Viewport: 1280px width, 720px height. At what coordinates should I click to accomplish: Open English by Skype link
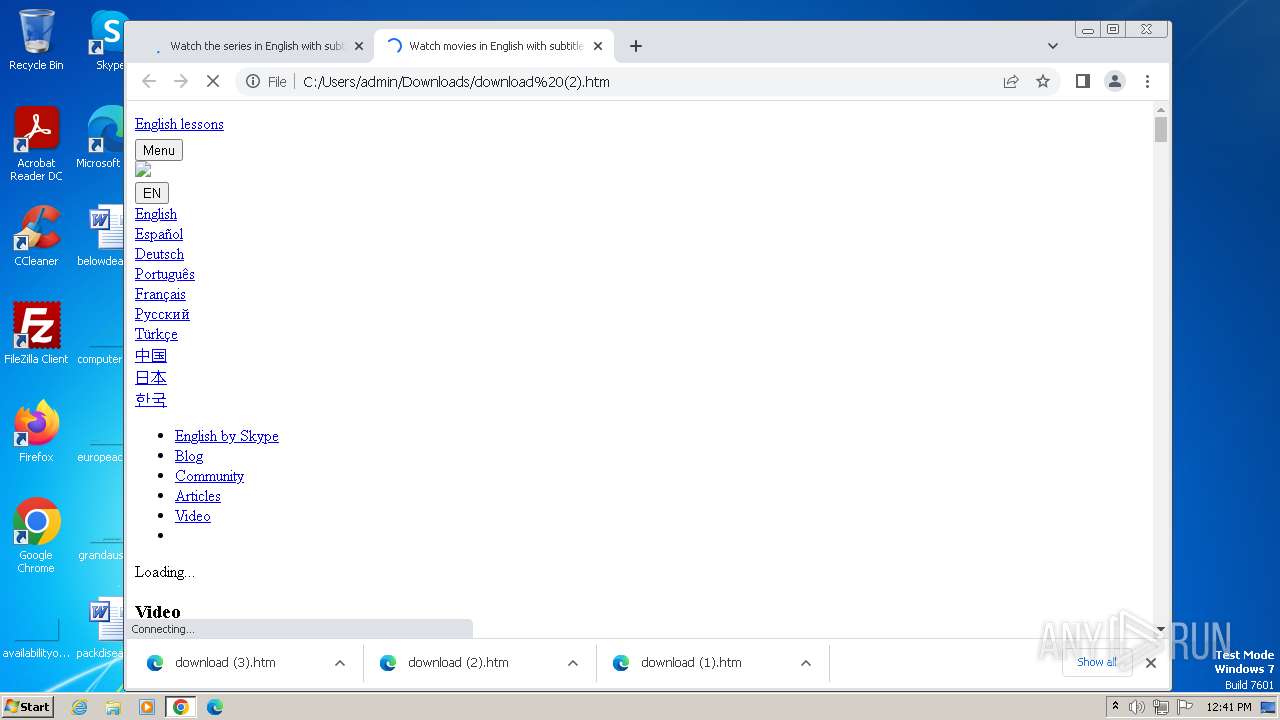pos(227,436)
